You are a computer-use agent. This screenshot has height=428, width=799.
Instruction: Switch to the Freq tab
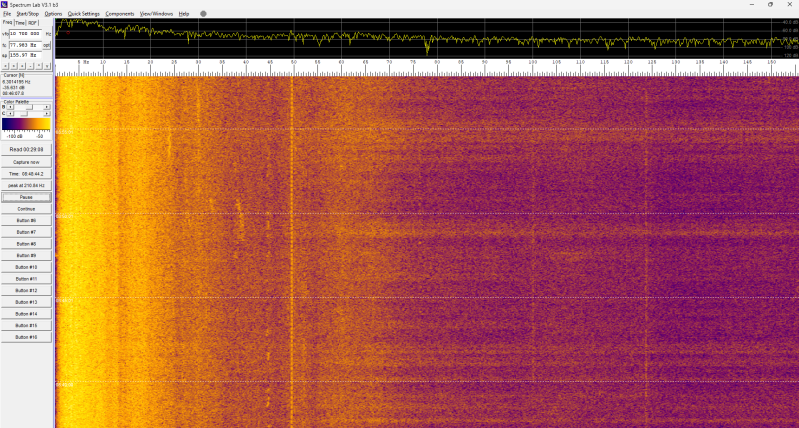[7, 22]
